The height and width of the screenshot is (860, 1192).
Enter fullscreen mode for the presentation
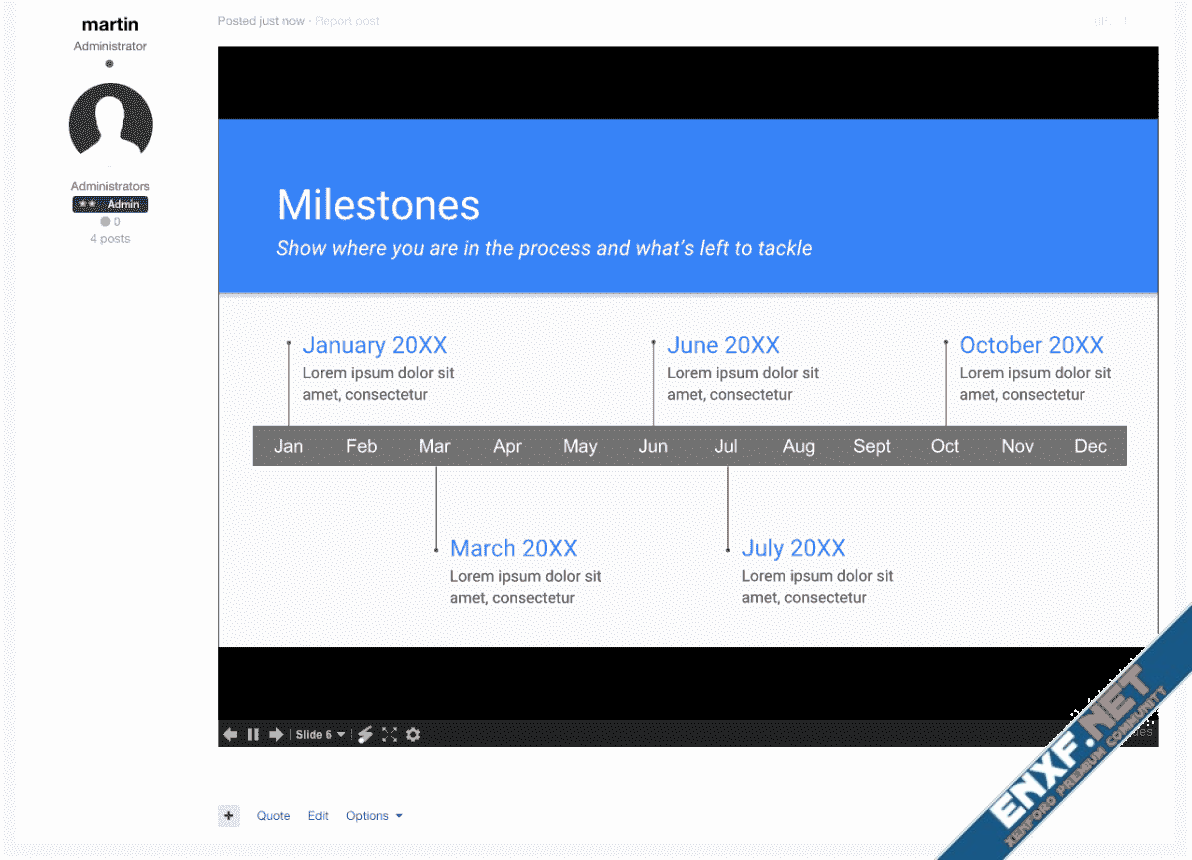pyautogui.click(x=389, y=735)
